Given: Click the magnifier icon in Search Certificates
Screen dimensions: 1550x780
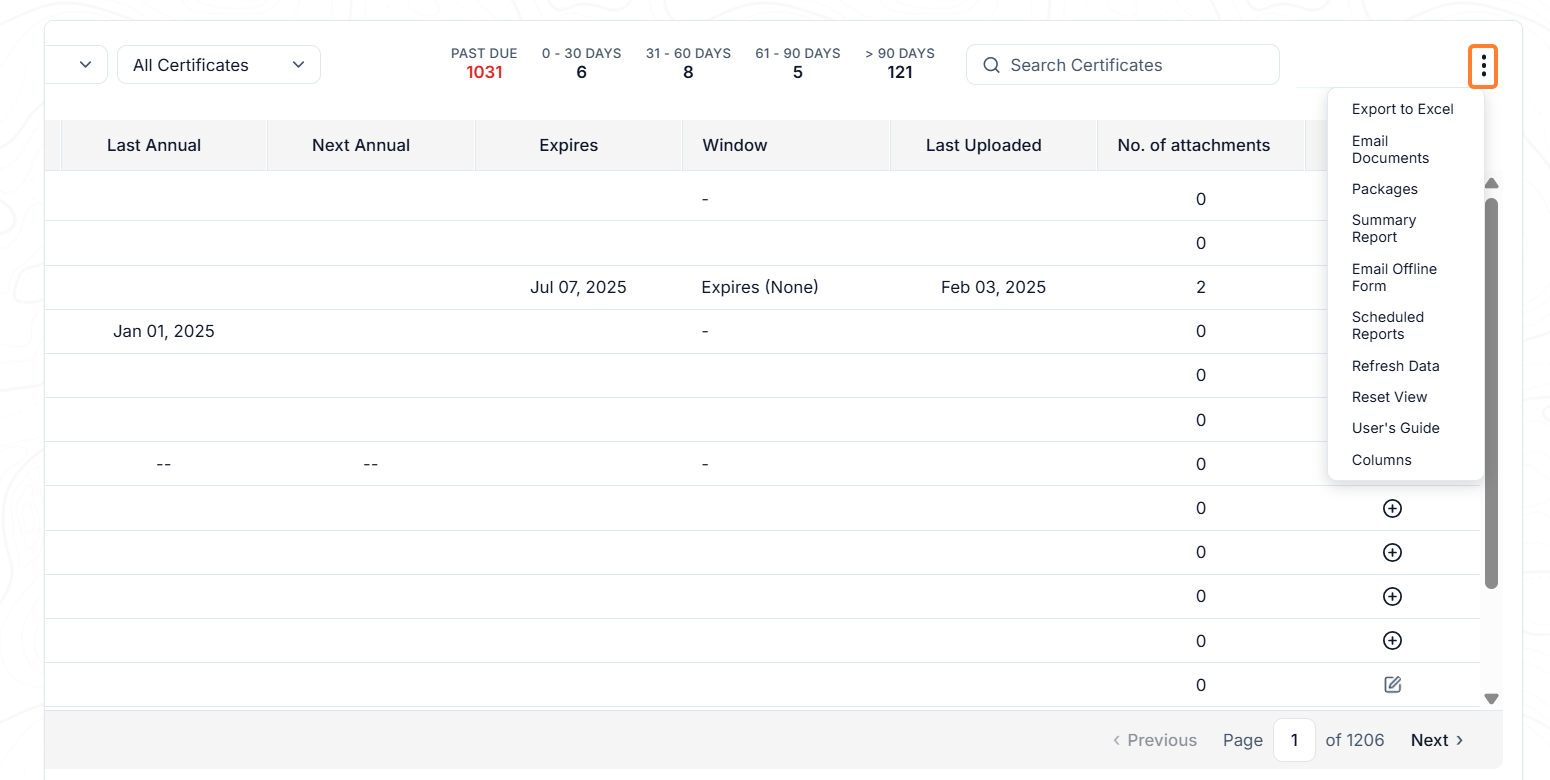Looking at the screenshot, I should 991,65.
